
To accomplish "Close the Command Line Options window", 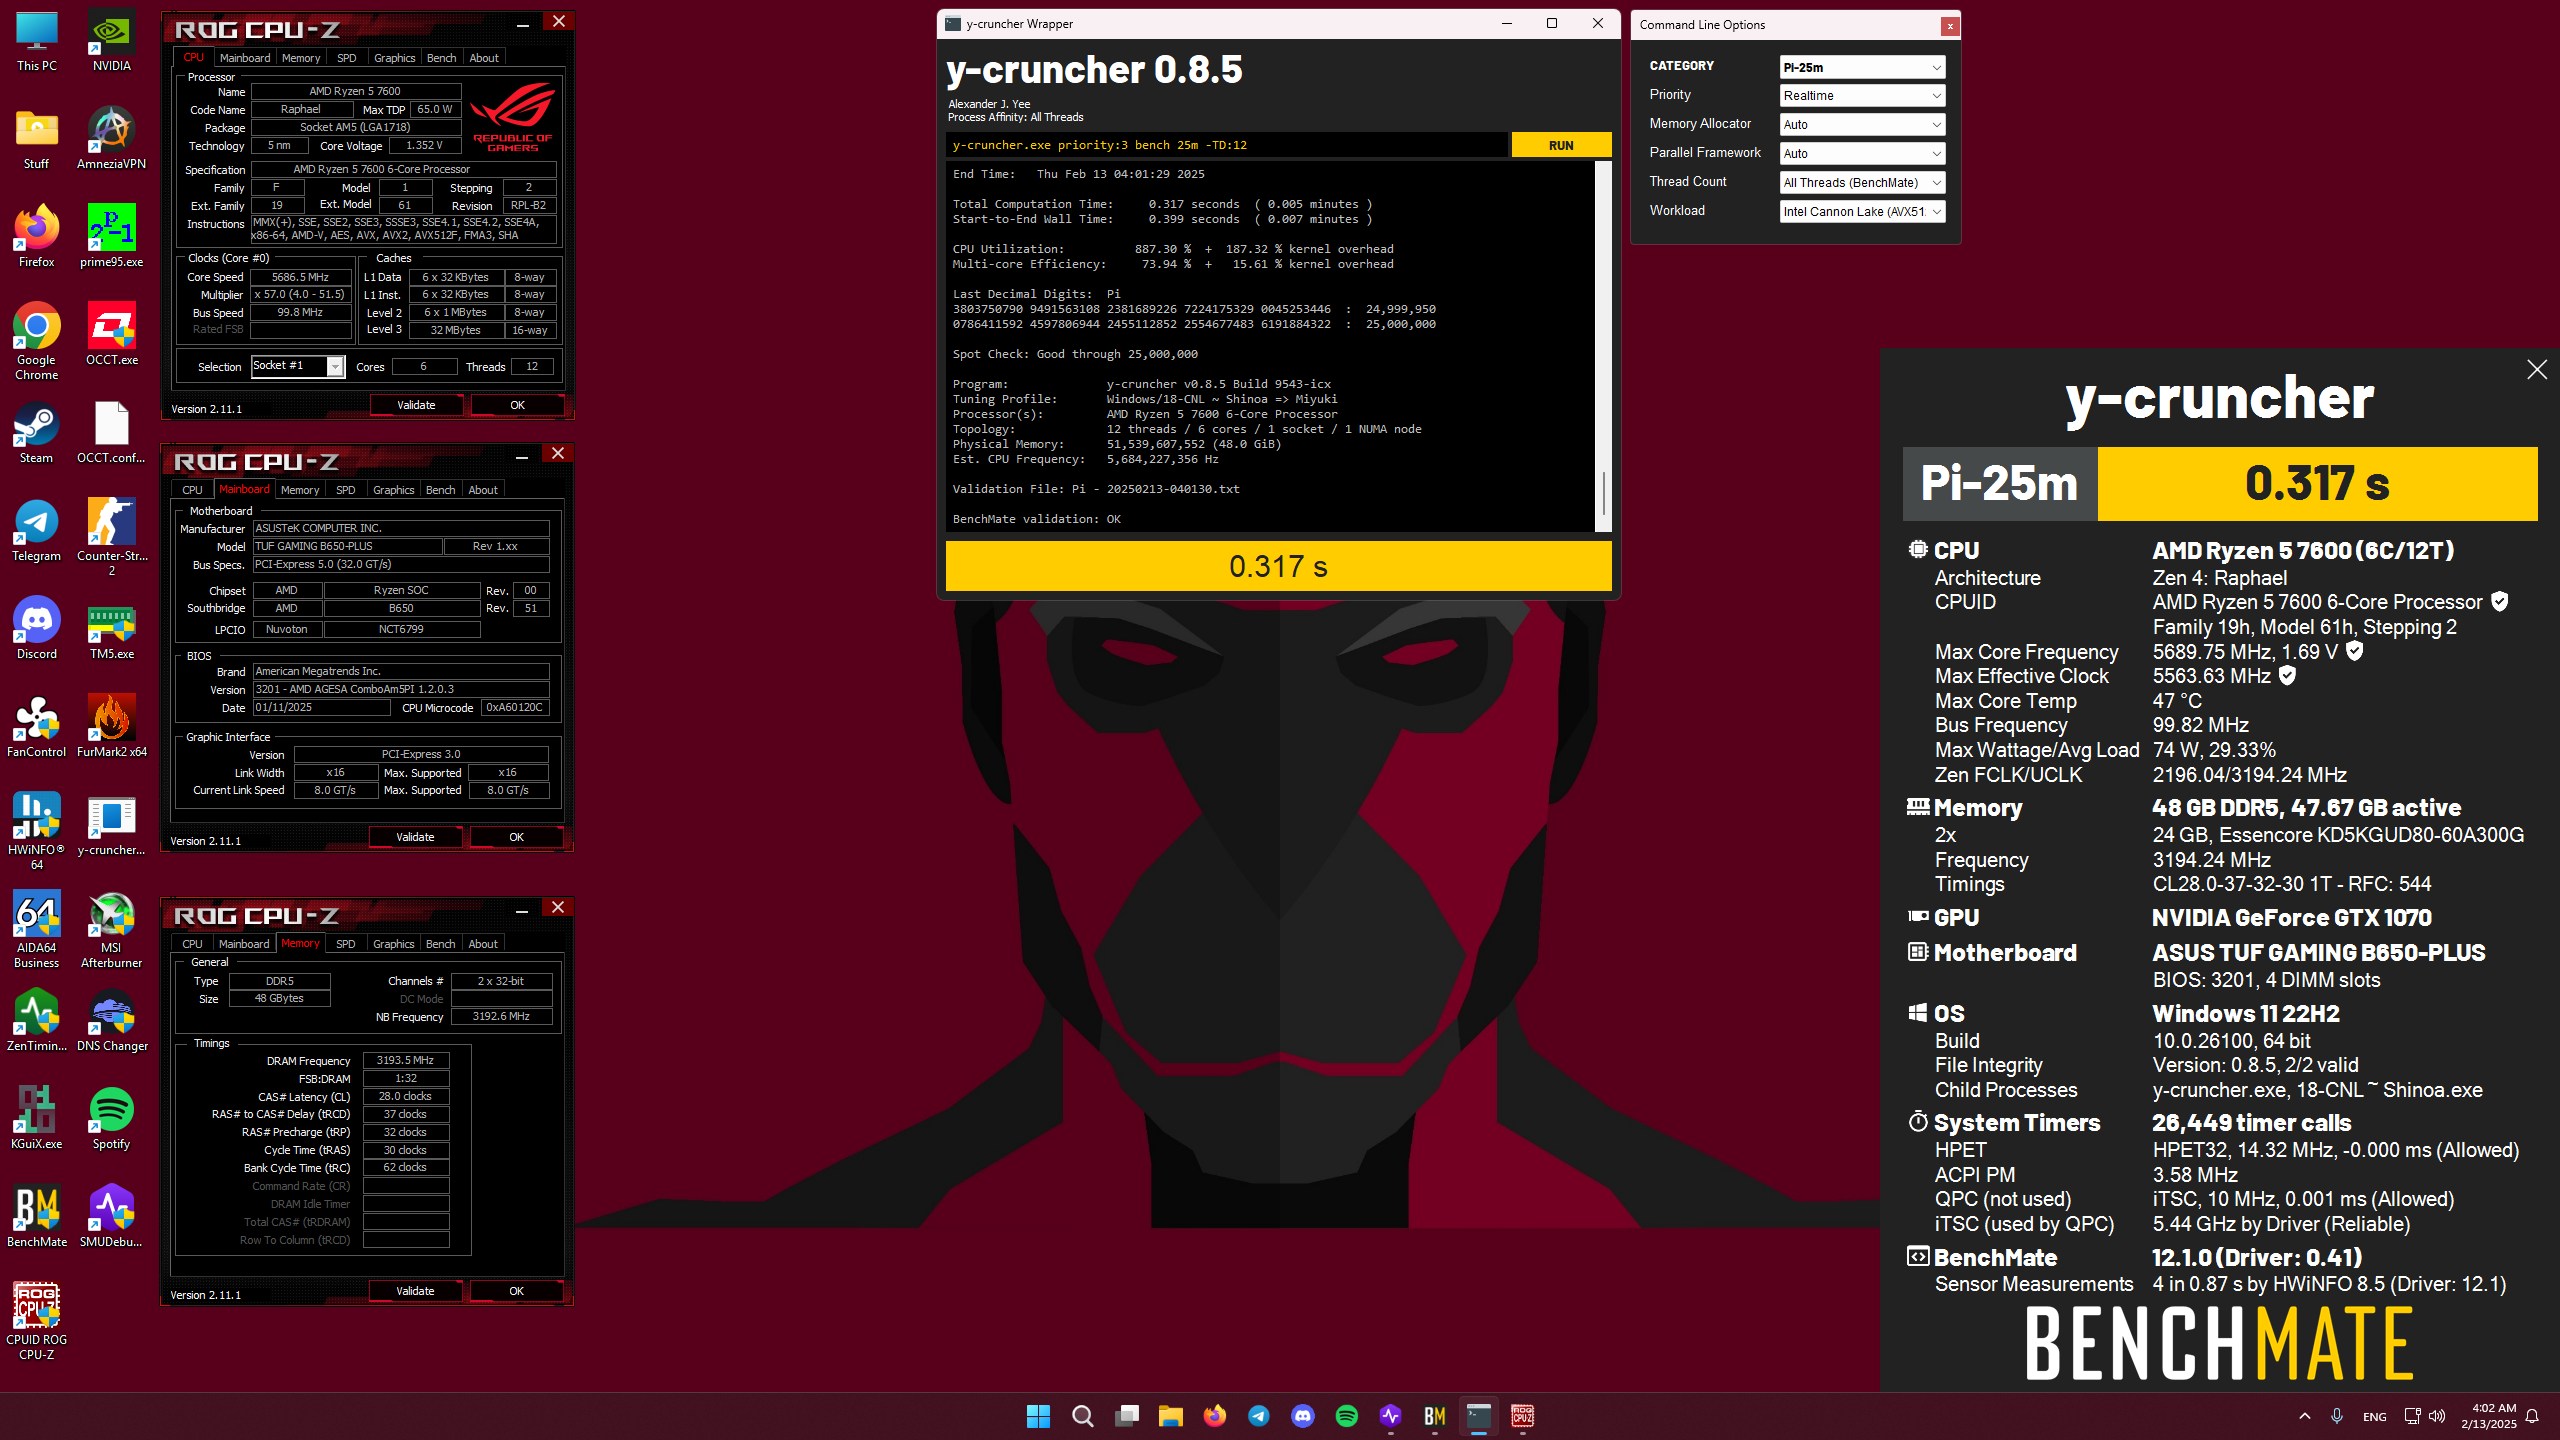I will coord(1950,25).
